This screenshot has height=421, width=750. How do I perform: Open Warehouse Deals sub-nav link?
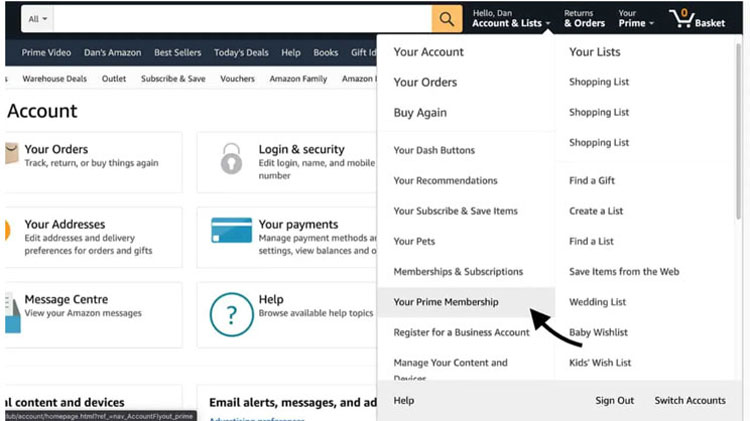pyautogui.click(x=55, y=79)
